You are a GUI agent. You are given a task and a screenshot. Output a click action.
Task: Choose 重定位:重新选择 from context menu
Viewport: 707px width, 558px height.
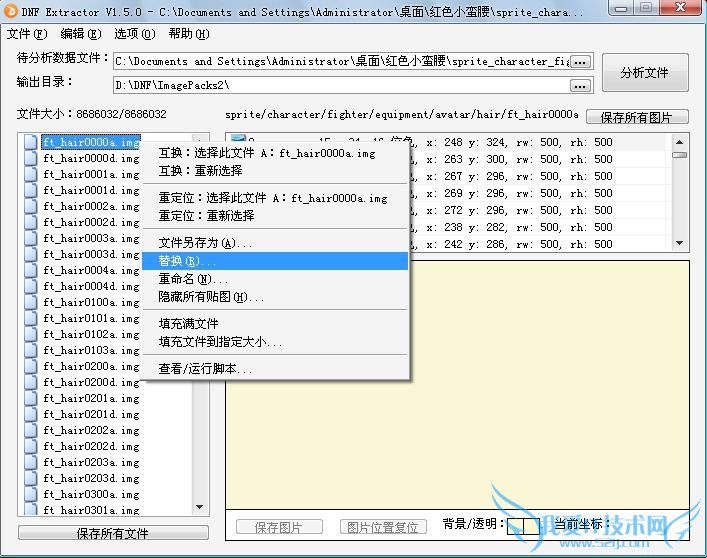click(275, 215)
